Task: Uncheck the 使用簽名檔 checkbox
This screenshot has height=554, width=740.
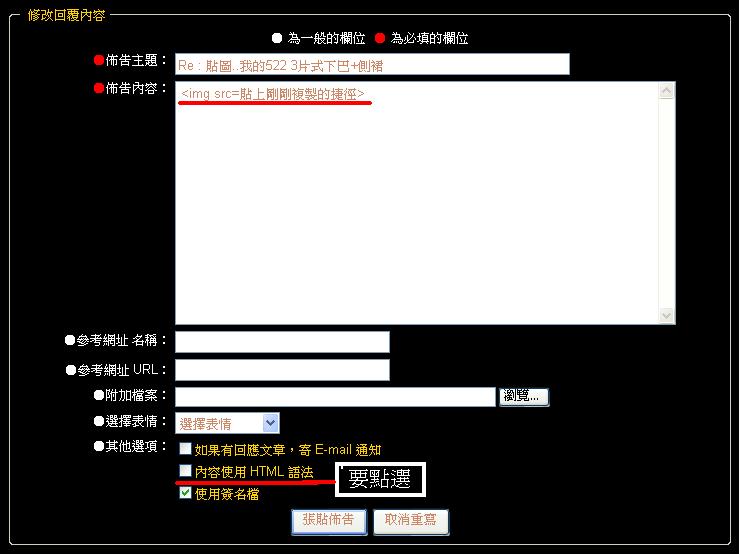Action: pyautogui.click(x=185, y=493)
